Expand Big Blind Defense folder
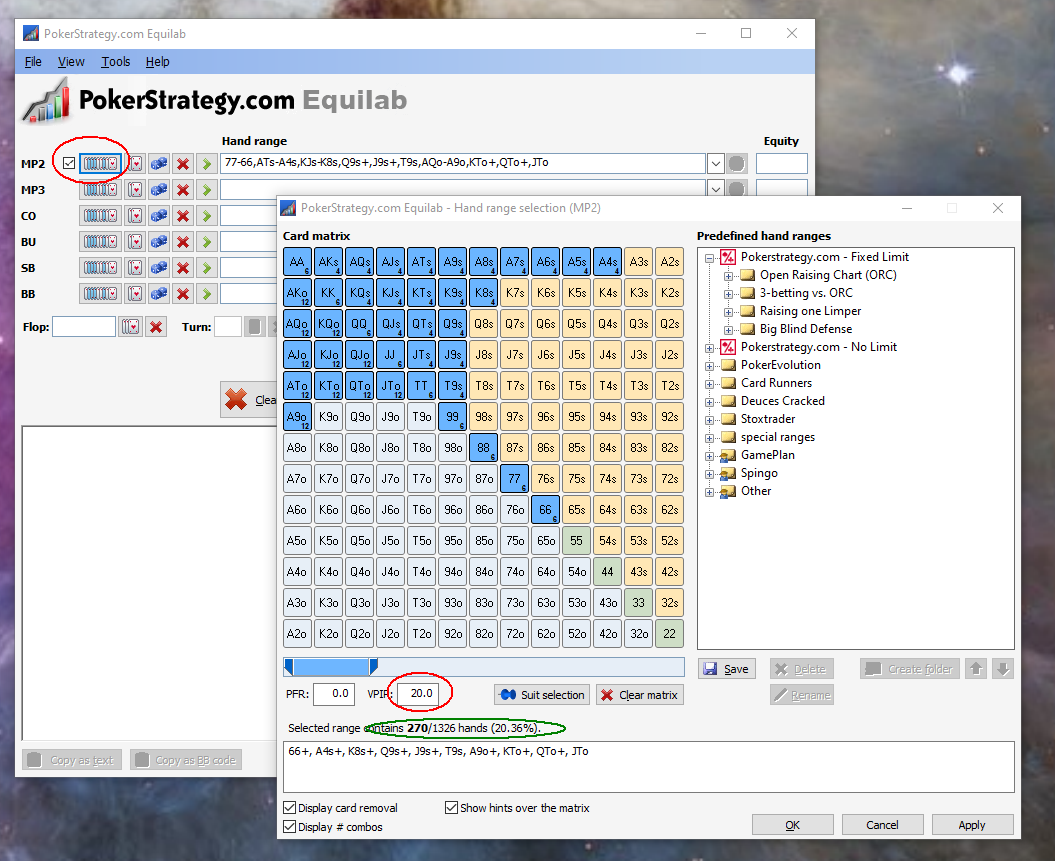Screen dimensions: 1055x861 [x=728, y=330]
